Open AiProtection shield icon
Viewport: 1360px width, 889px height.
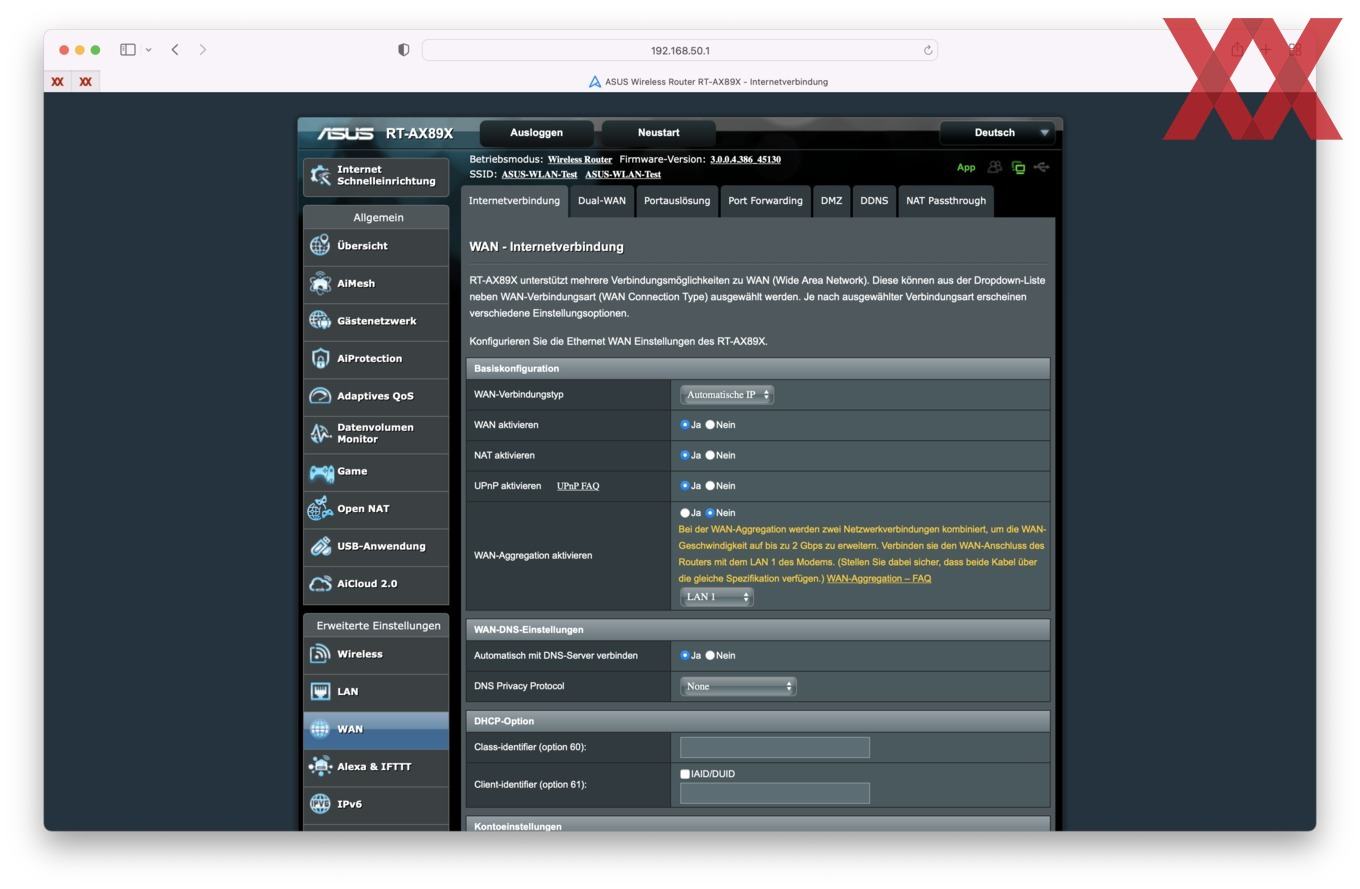coord(320,358)
